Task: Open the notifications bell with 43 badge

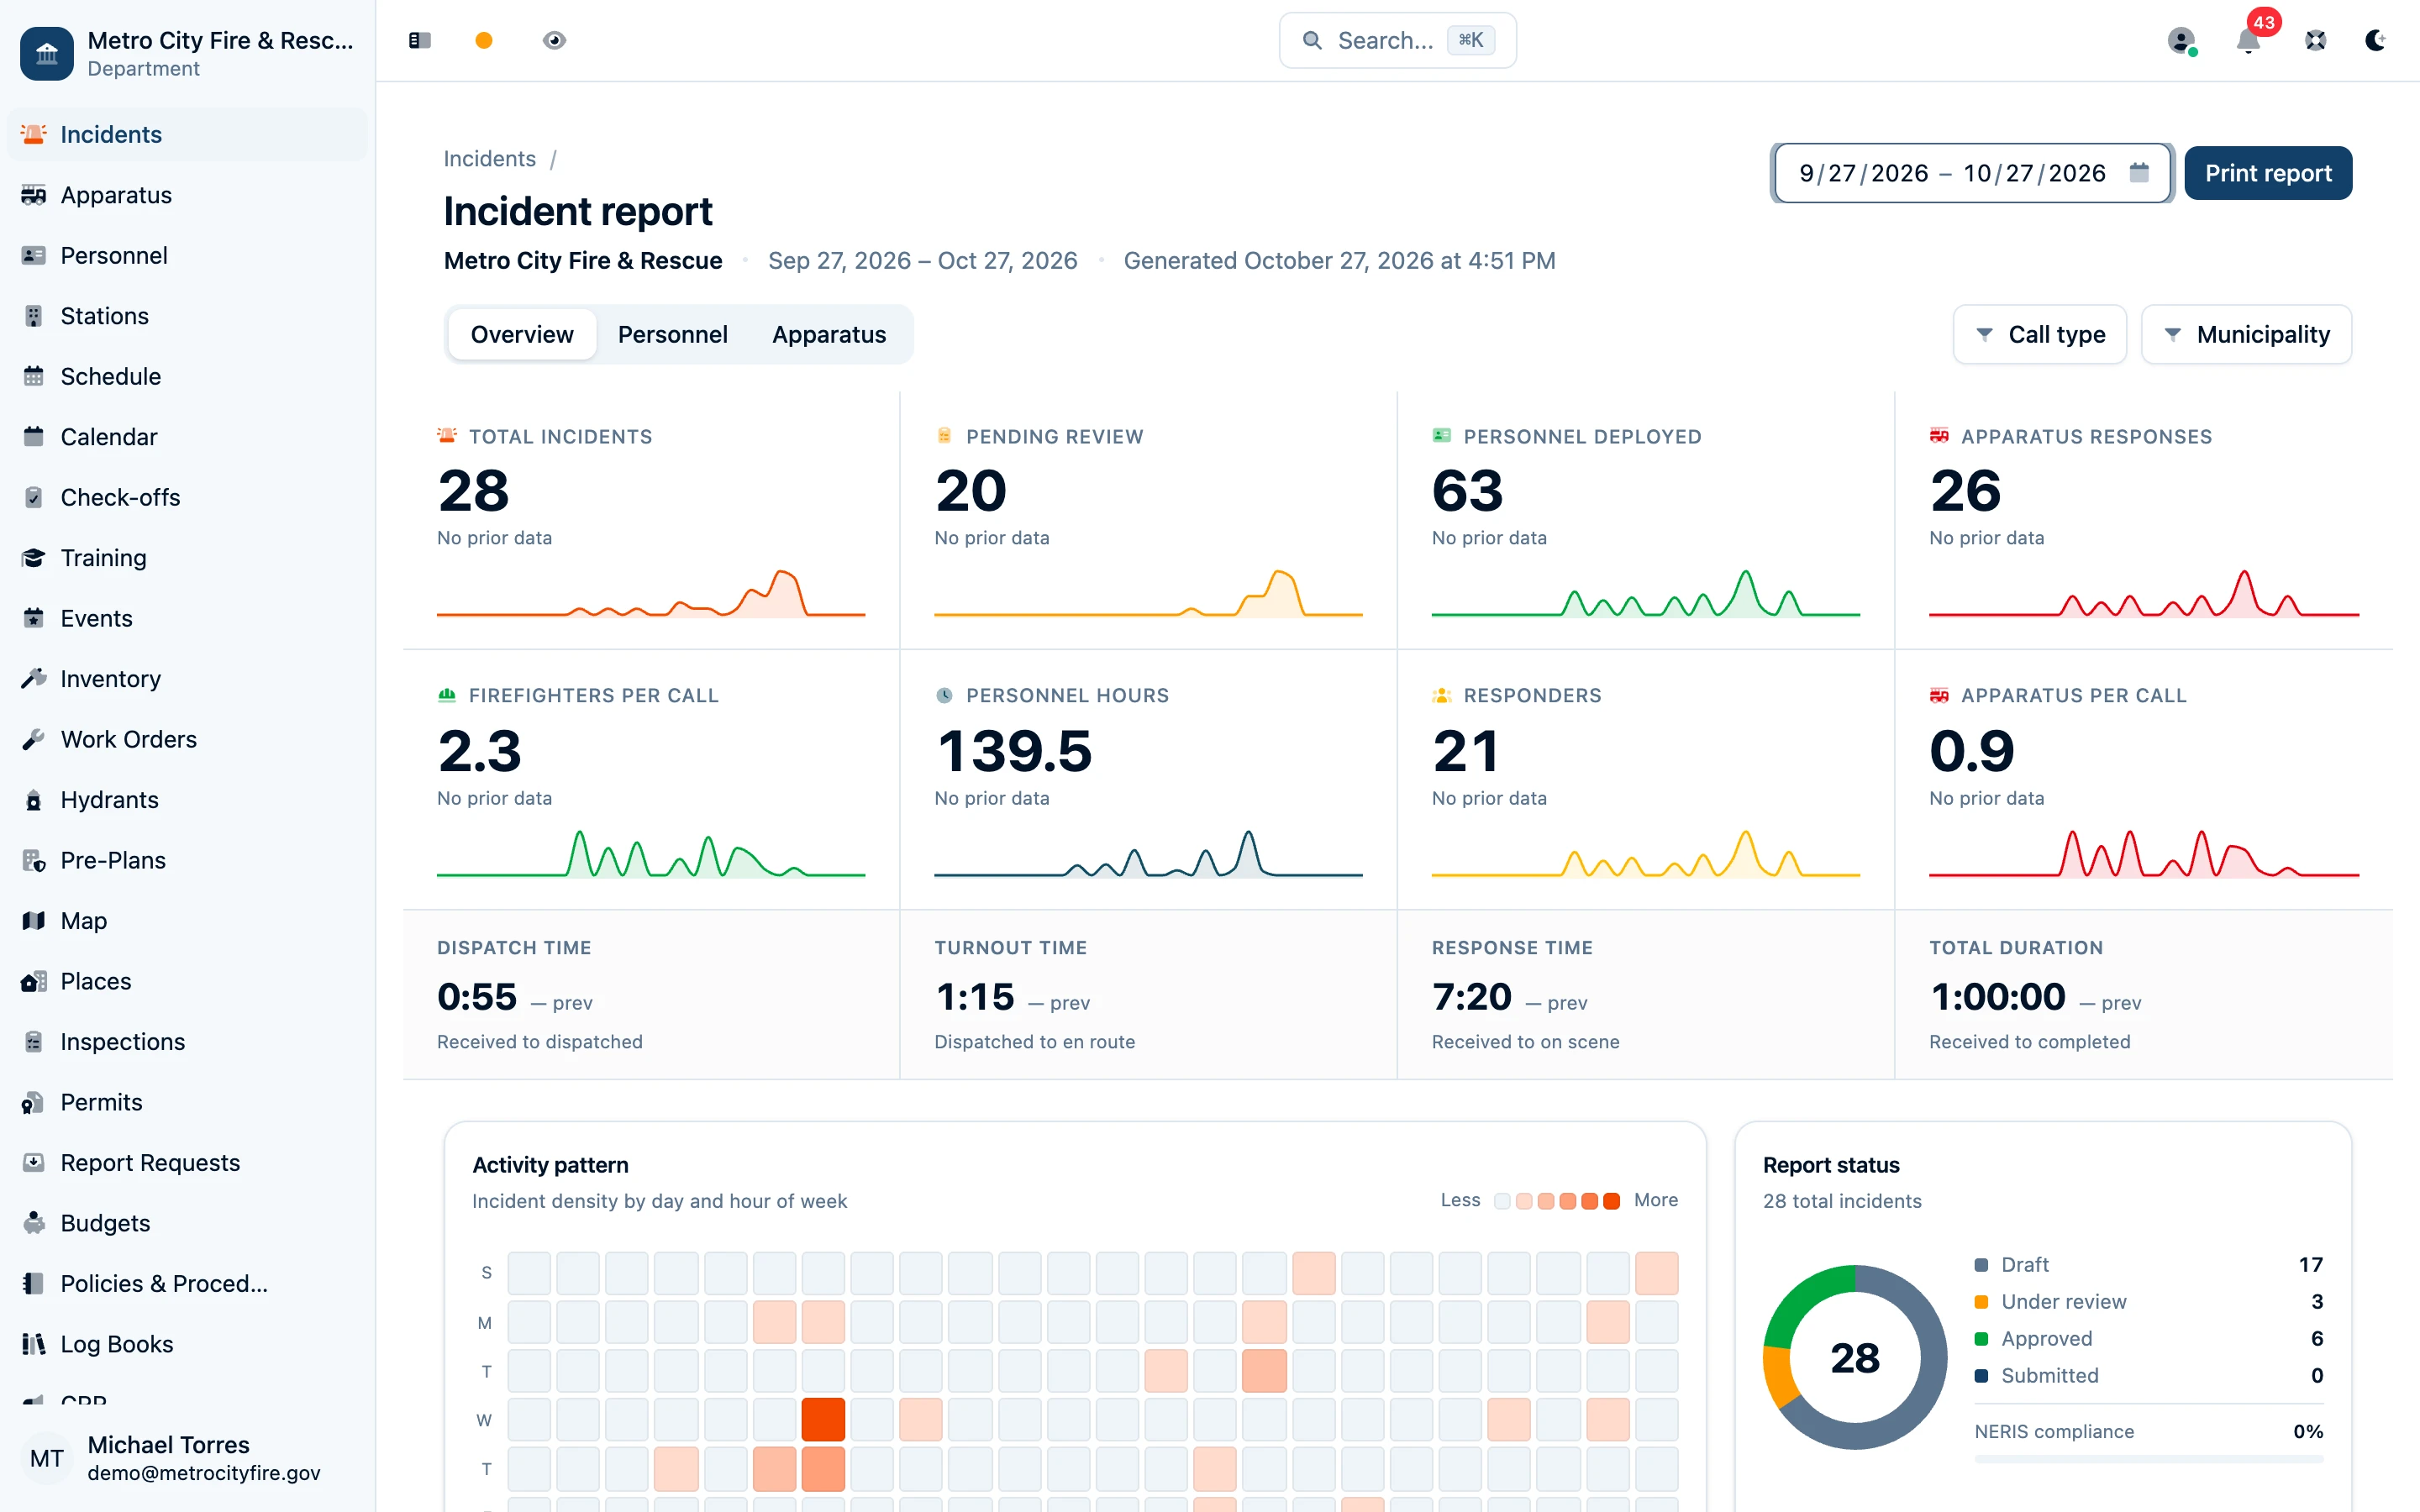Action: 2249,40
